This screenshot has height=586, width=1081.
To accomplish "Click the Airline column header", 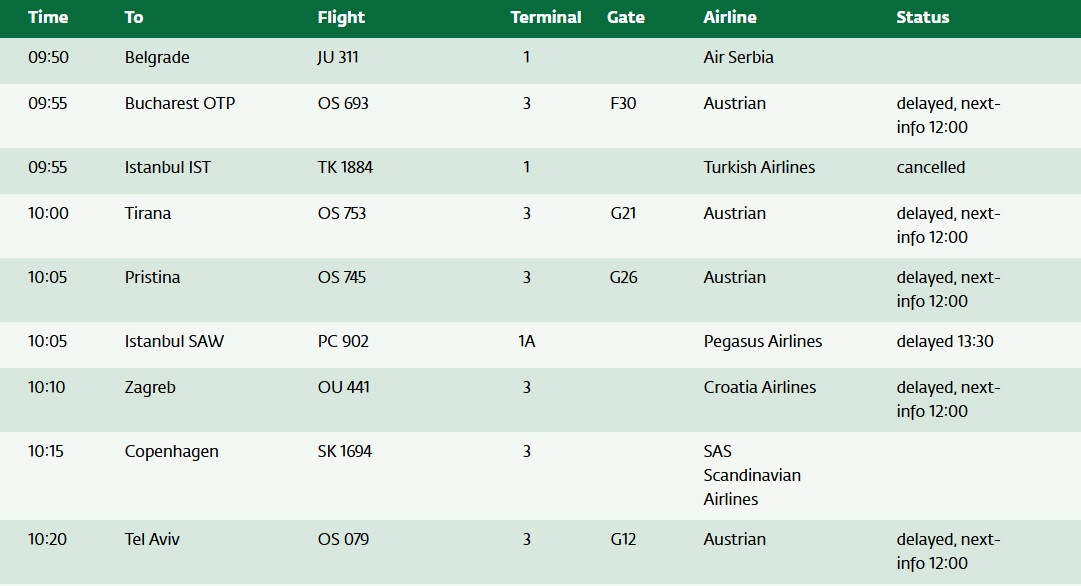I will 730,17.
